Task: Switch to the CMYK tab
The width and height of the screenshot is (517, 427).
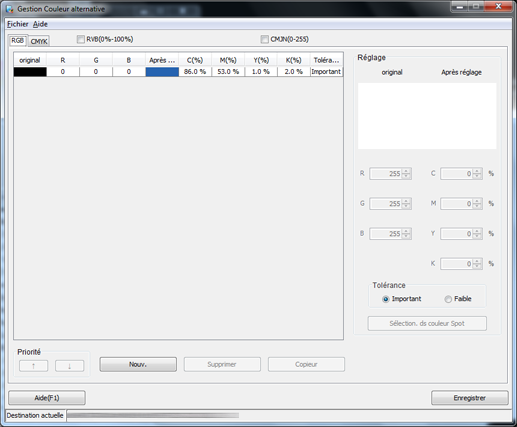Action: pos(39,41)
